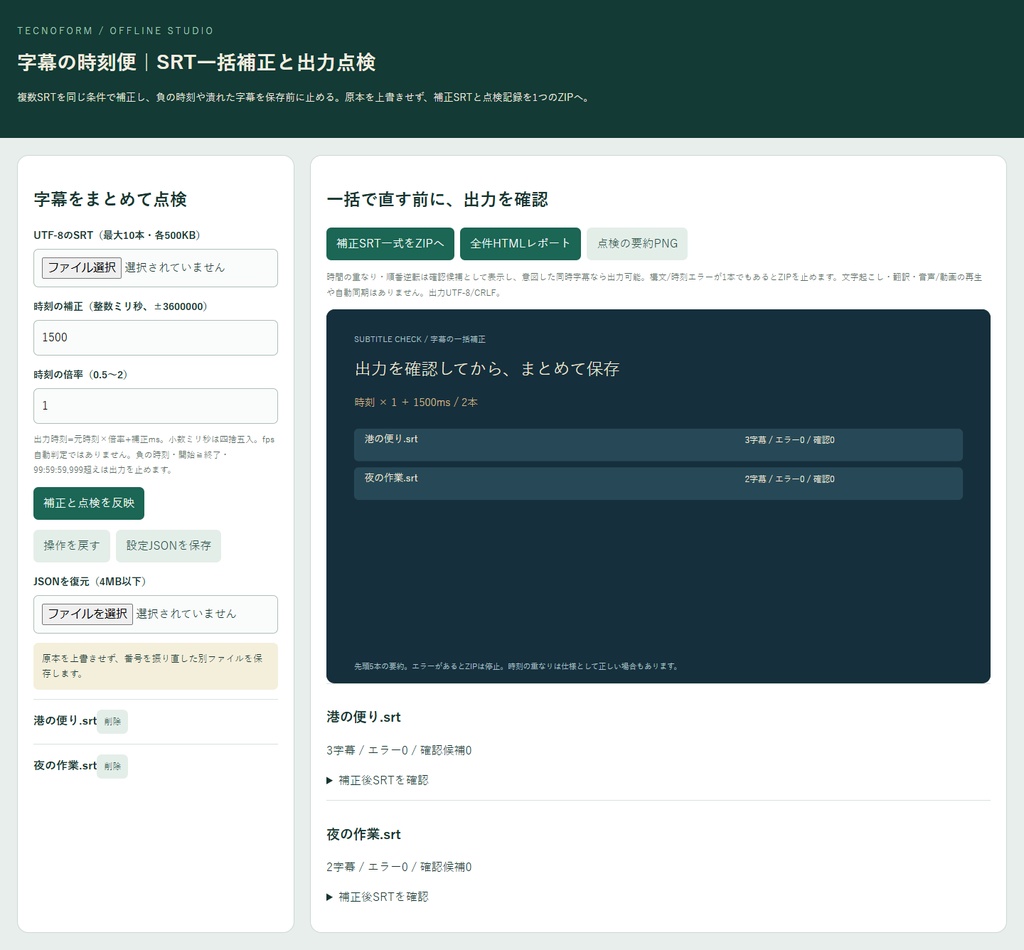Click the '時刻の補正（整数ミリ秒、±3600000）' label
The width and height of the screenshot is (1024, 950).
(121, 307)
